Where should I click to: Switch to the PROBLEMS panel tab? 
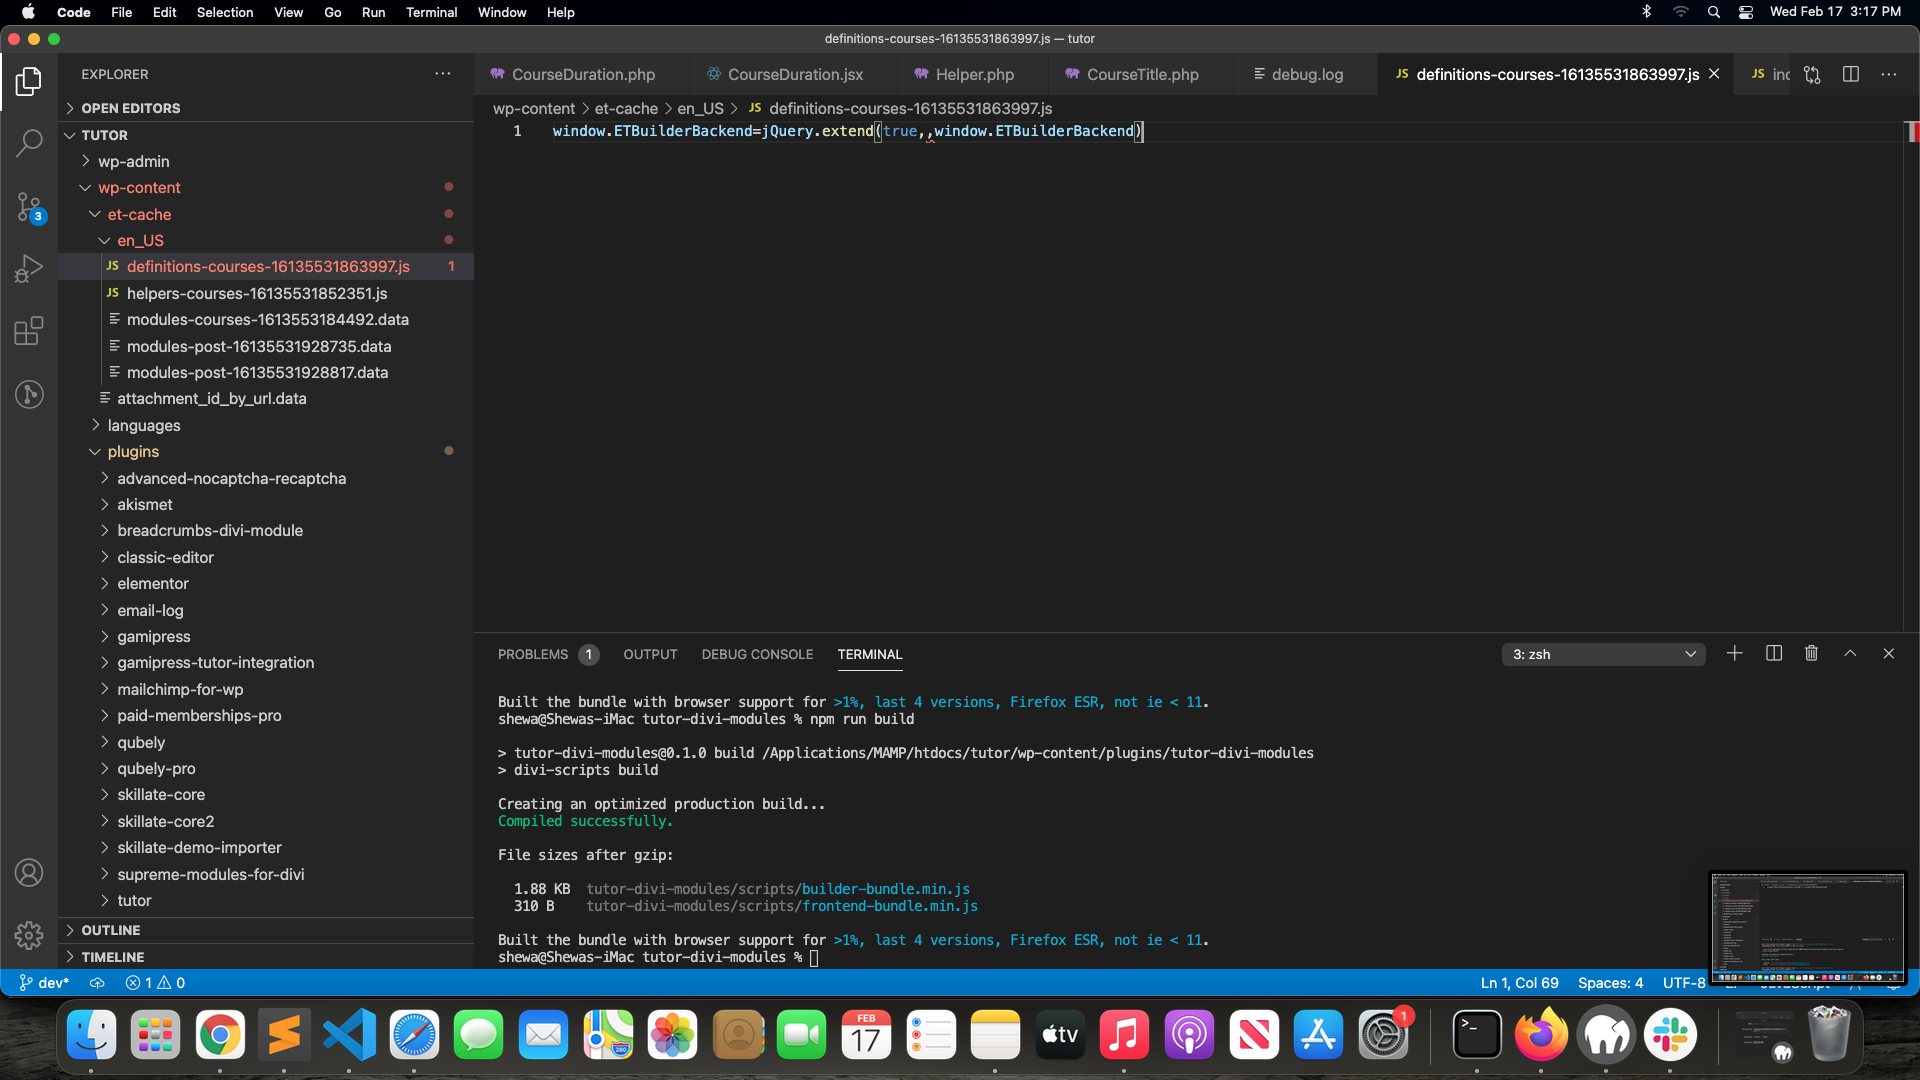(533, 654)
